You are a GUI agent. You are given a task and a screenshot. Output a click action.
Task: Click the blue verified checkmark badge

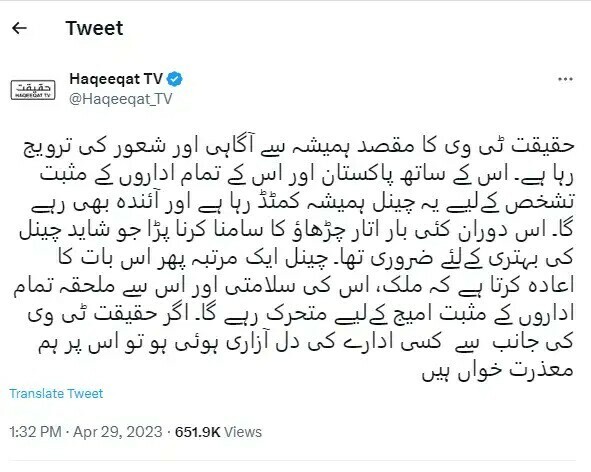tap(175, 79)
